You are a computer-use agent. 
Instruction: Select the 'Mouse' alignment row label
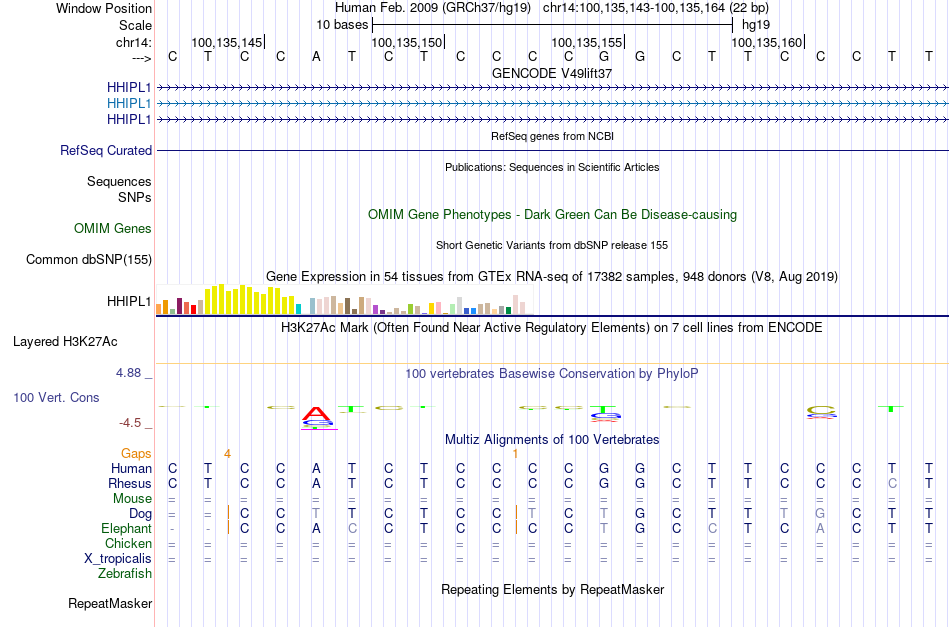click(132, 499)
